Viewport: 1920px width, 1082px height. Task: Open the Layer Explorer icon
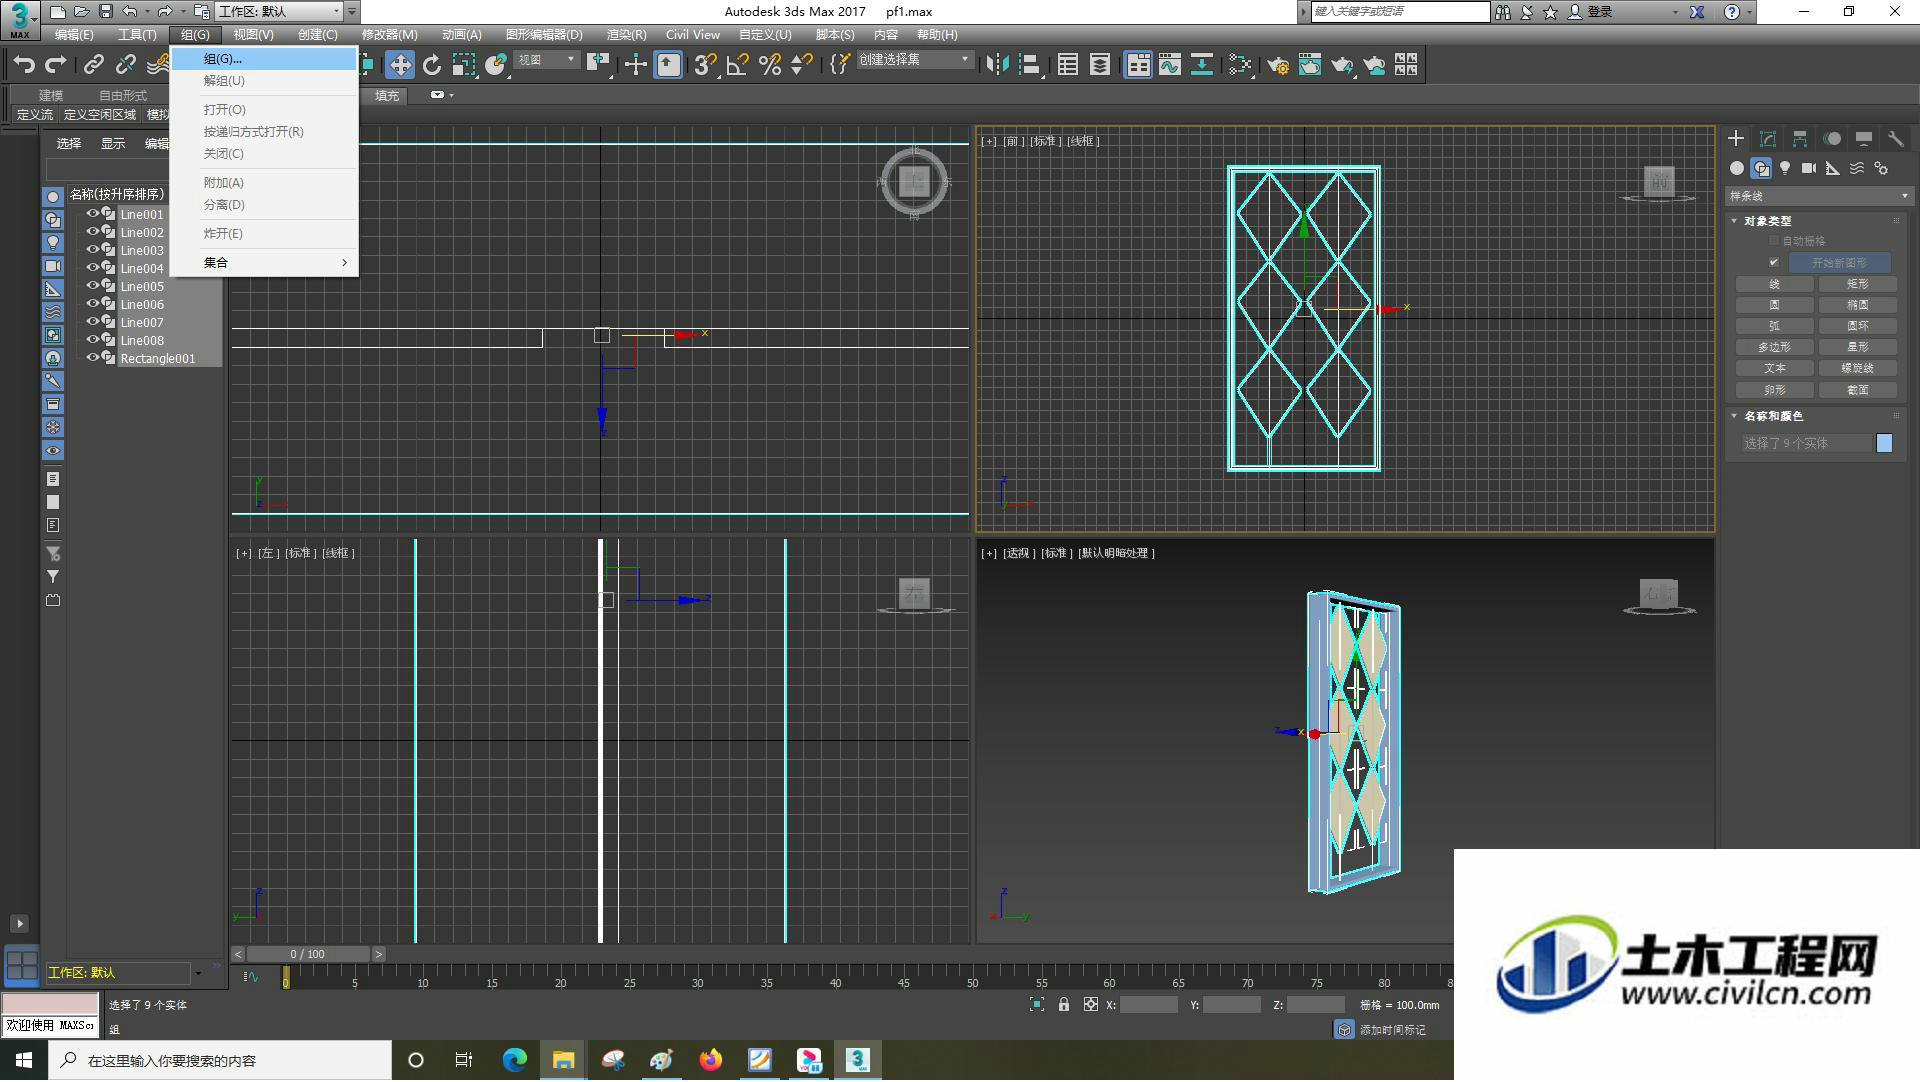pos(1100,65)
